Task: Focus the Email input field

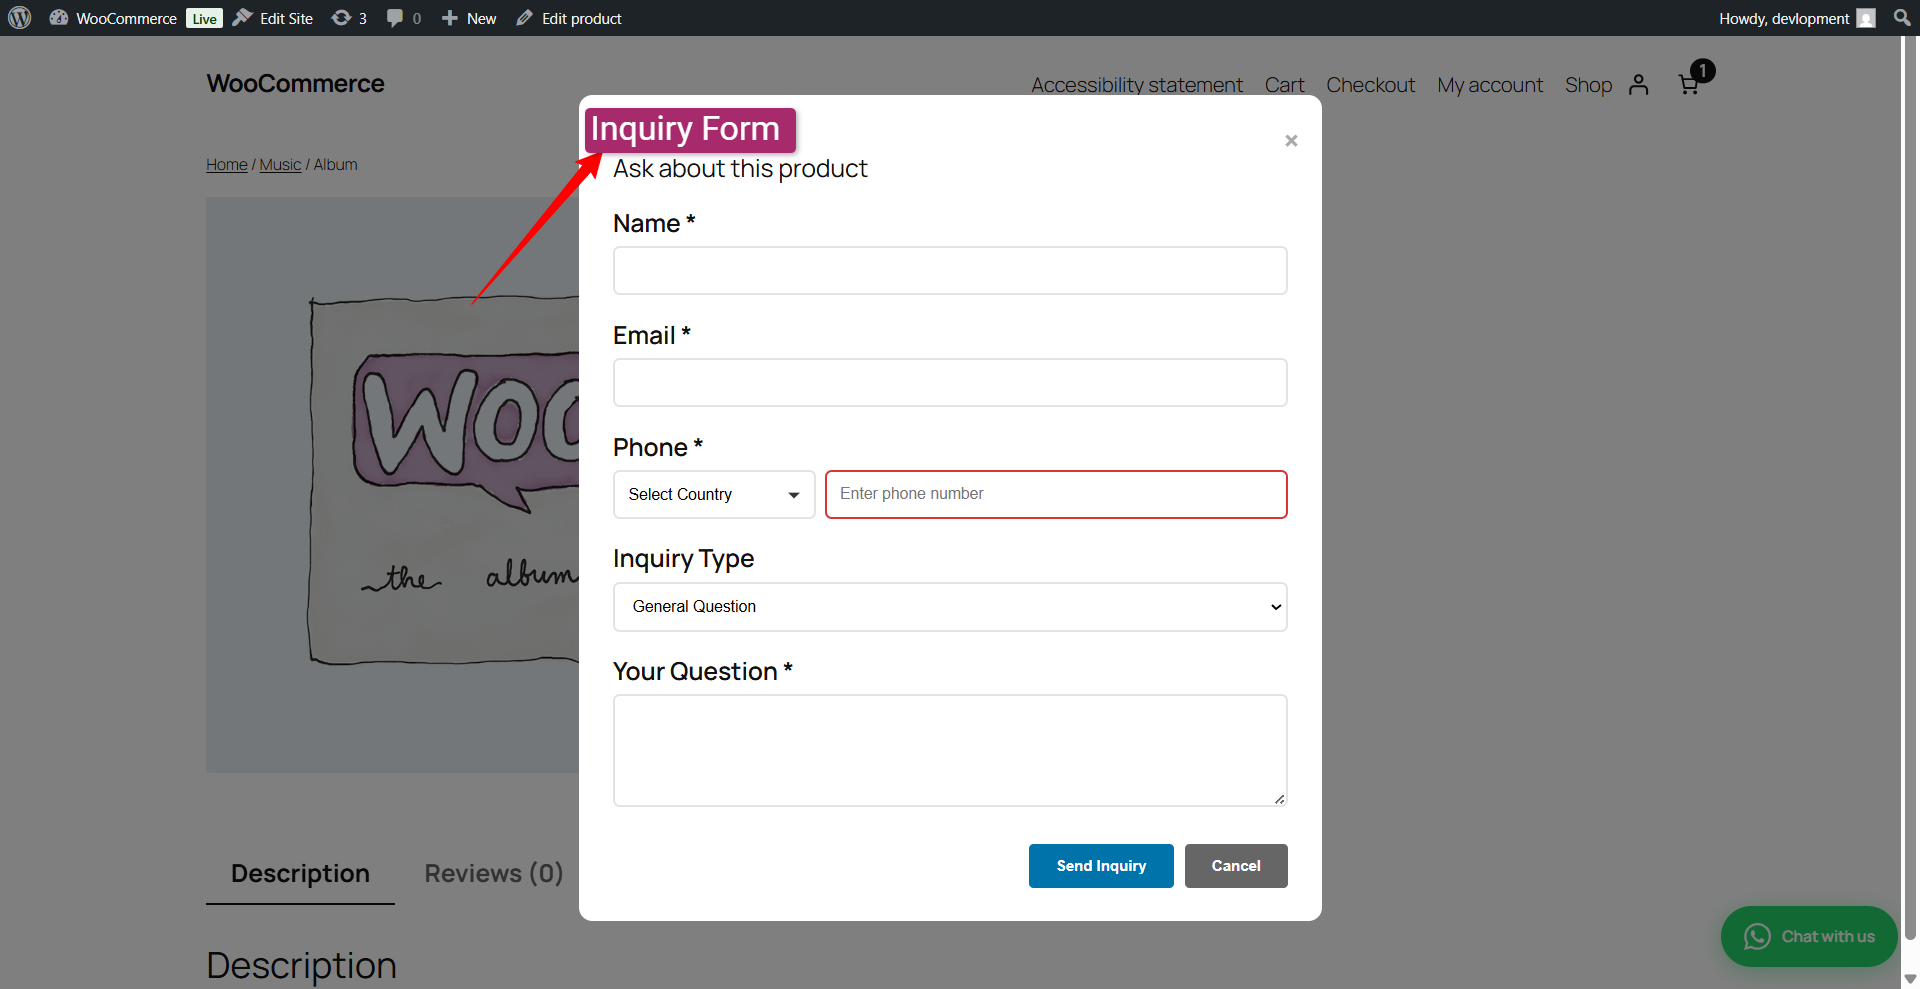Action: pos(950,383)
